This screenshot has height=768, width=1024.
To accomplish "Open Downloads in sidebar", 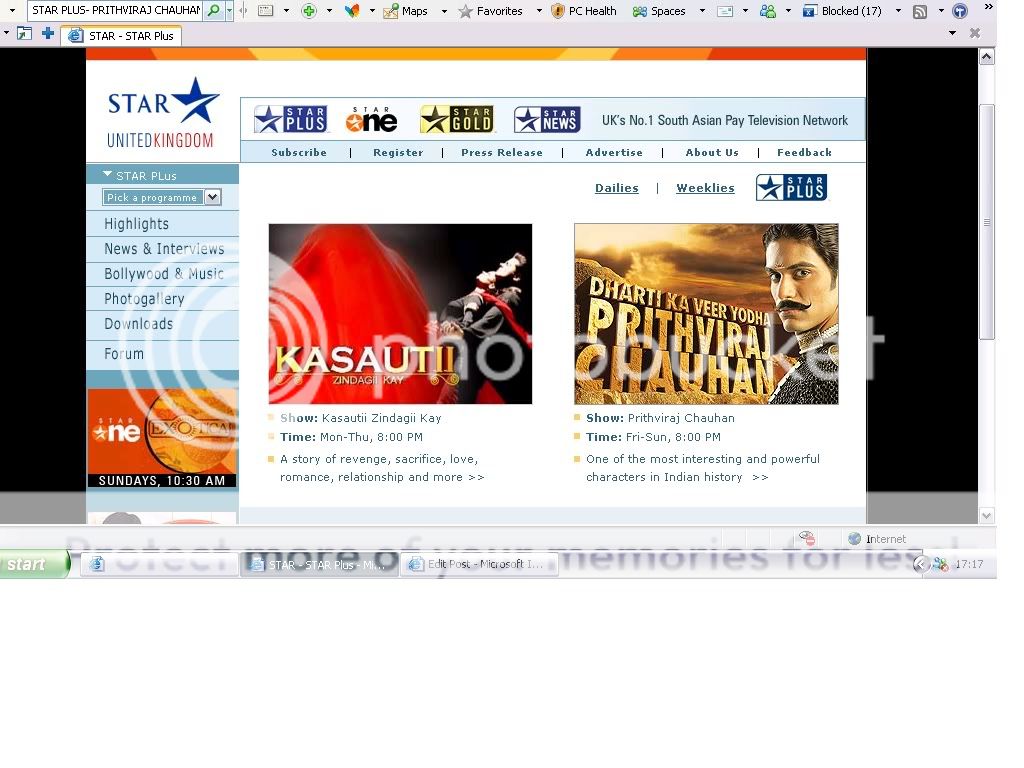I will [138, 324].
